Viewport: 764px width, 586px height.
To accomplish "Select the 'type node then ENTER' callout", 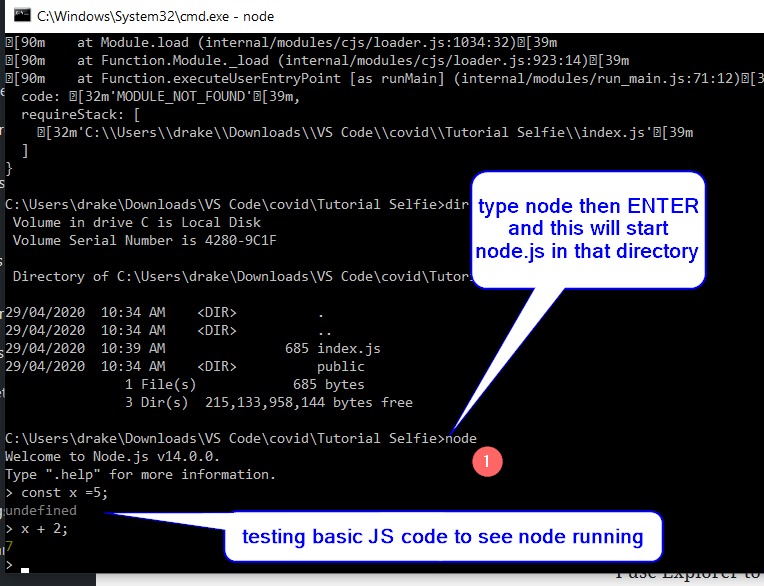I will tap(587, 230).
